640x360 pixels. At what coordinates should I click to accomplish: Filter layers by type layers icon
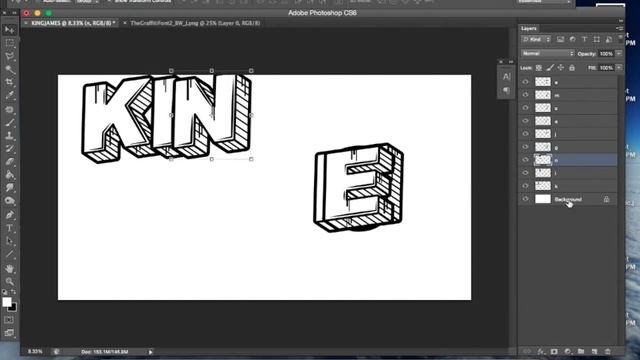(x=584, y=40)
